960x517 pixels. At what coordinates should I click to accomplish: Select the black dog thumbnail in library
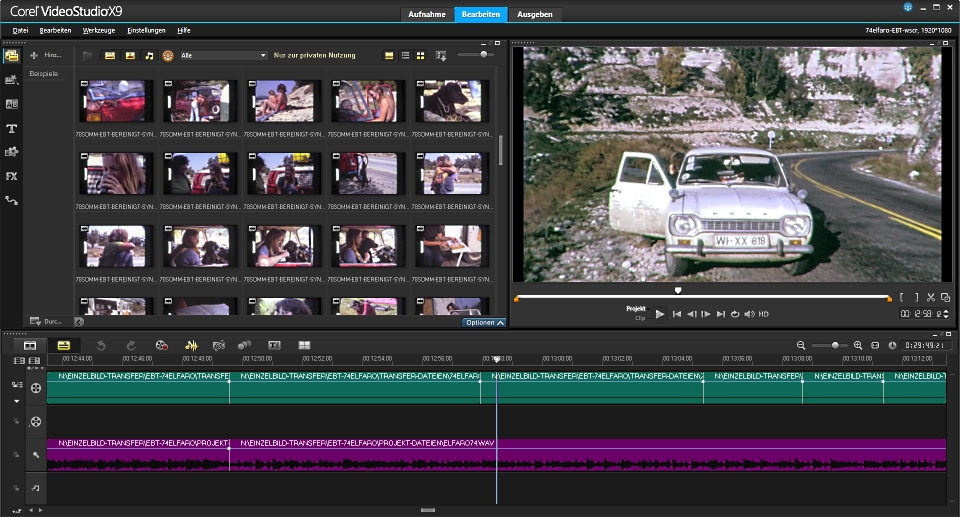(450, 101)
